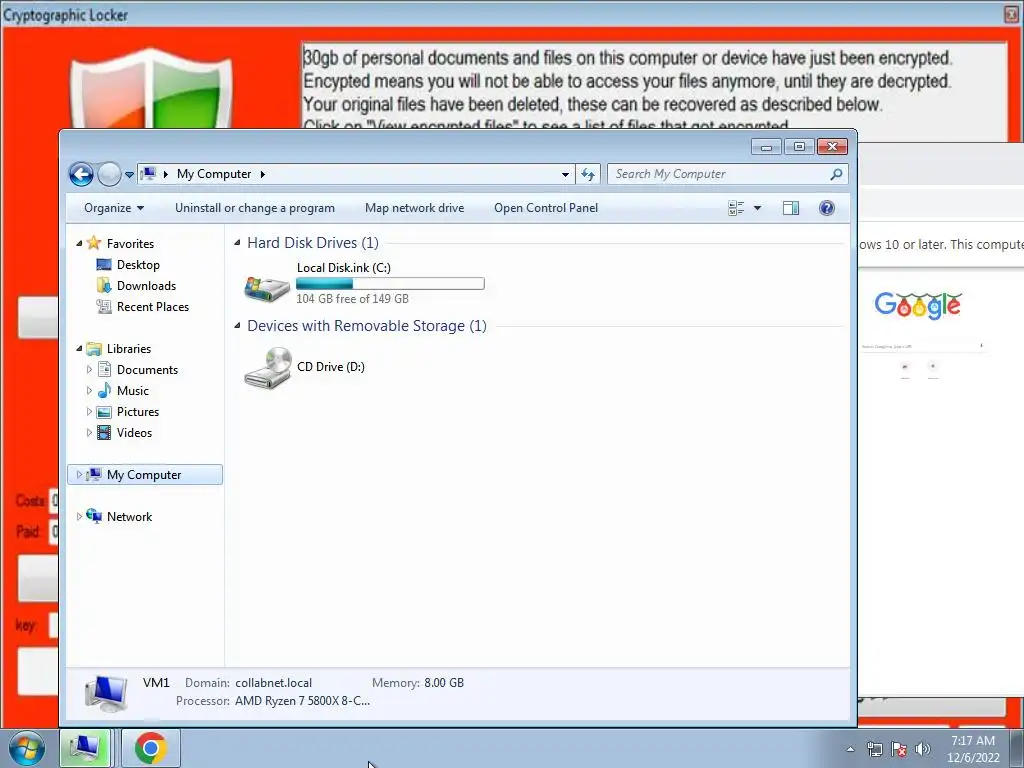
Task: Click the network tray icon
Action: pyautogui.click(x=874, y=749)
